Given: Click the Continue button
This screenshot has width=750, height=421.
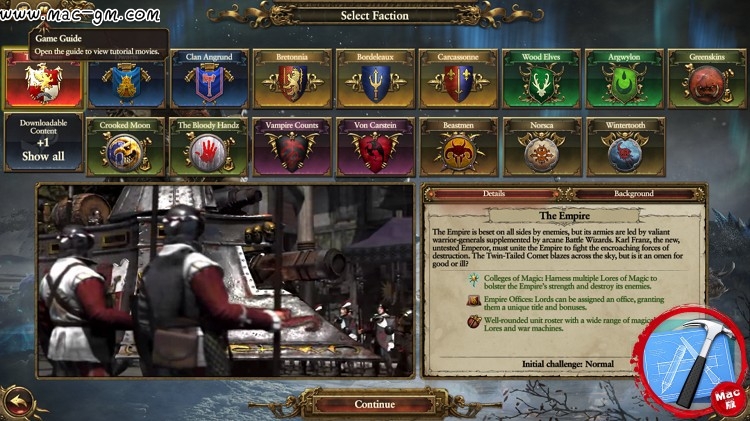Looking at the screenshot, I should point(375,404).
